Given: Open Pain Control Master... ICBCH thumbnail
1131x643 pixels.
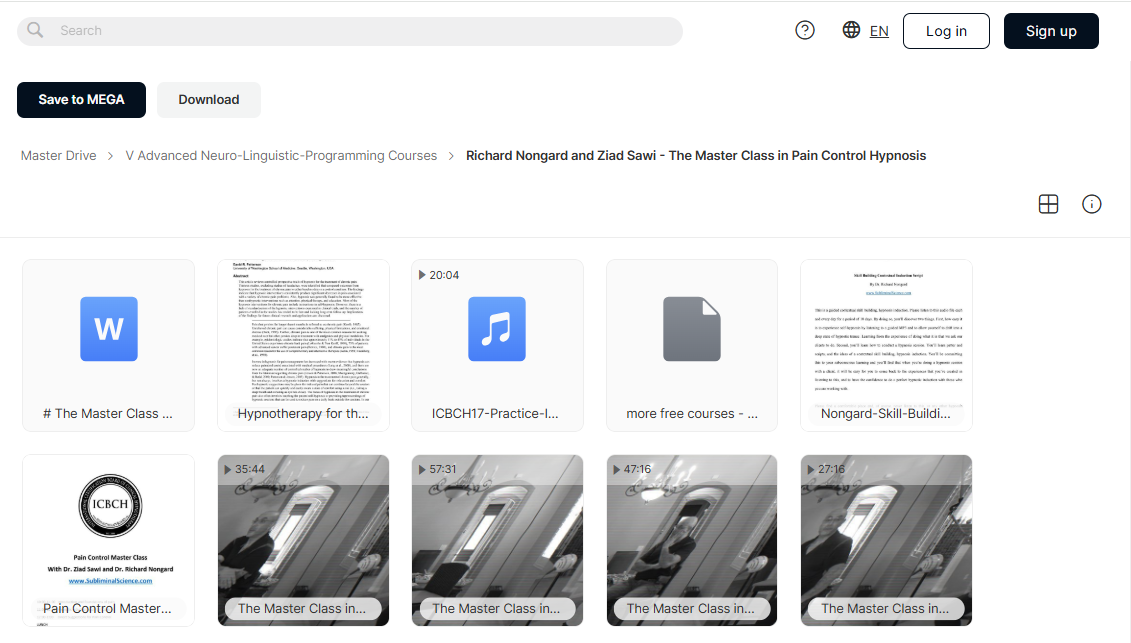Looking at the screenshot, I should tap(108, 540).
